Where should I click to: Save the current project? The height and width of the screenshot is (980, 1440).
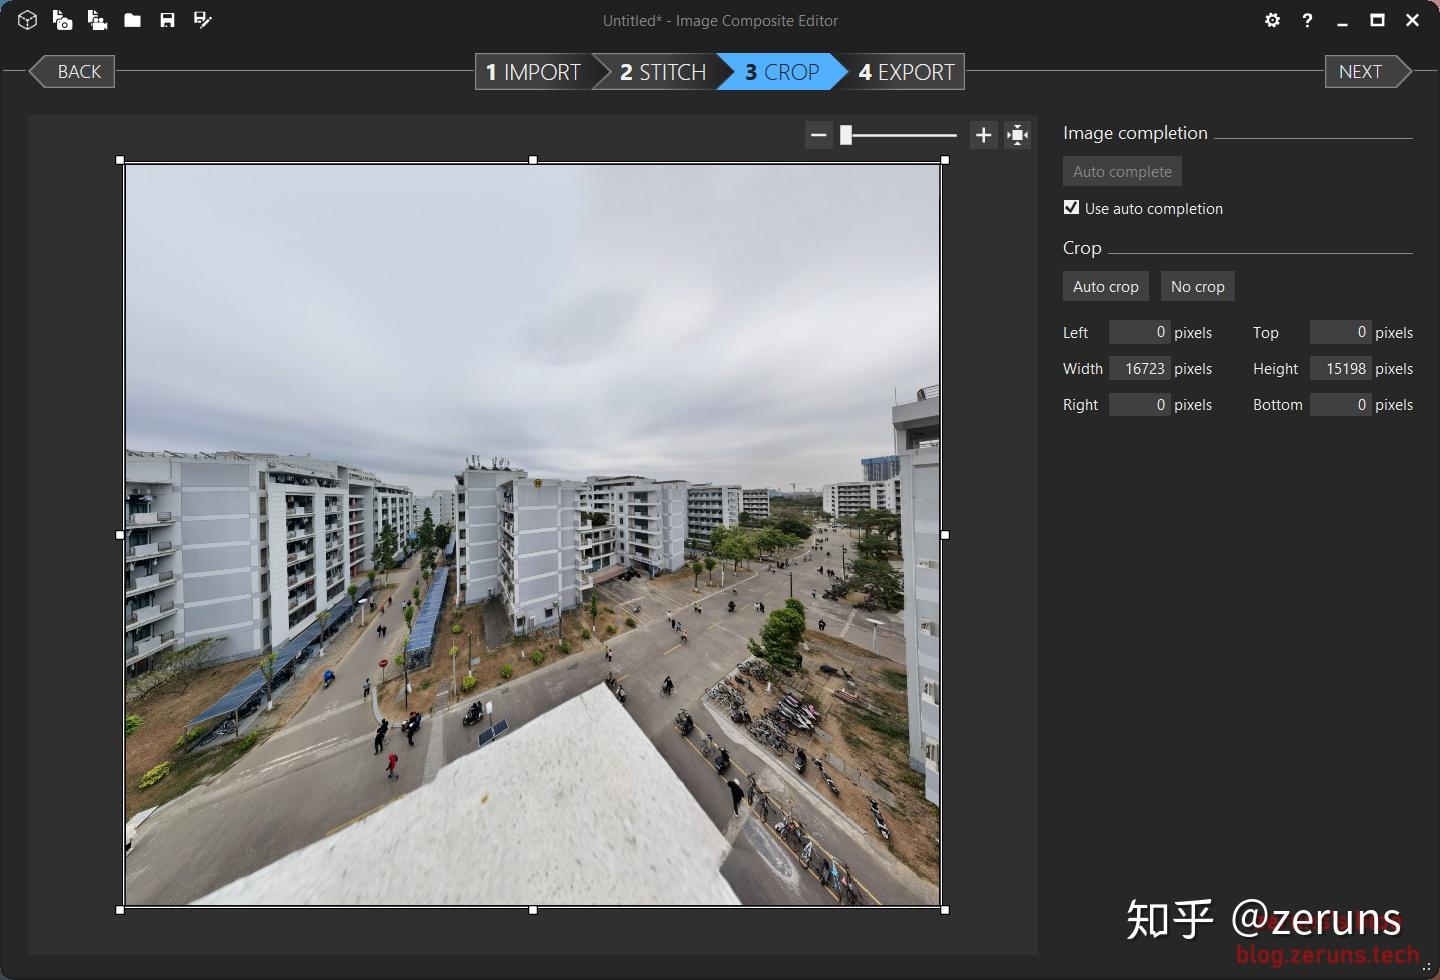(168, 20)
